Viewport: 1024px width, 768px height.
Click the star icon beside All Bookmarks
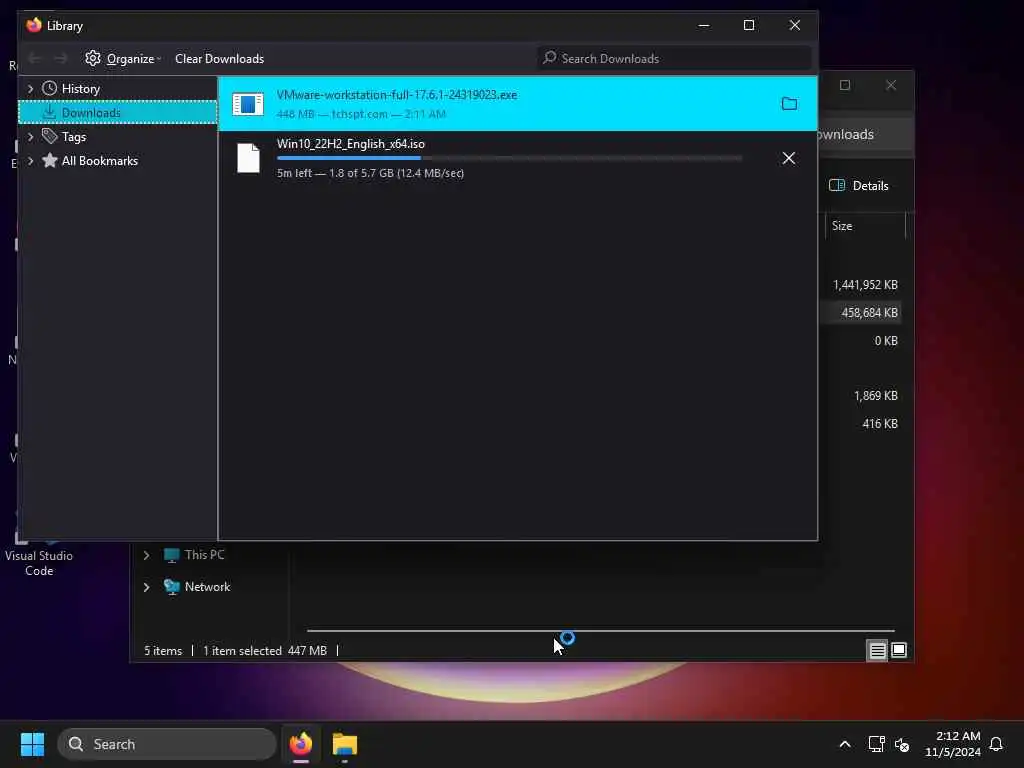50,160
